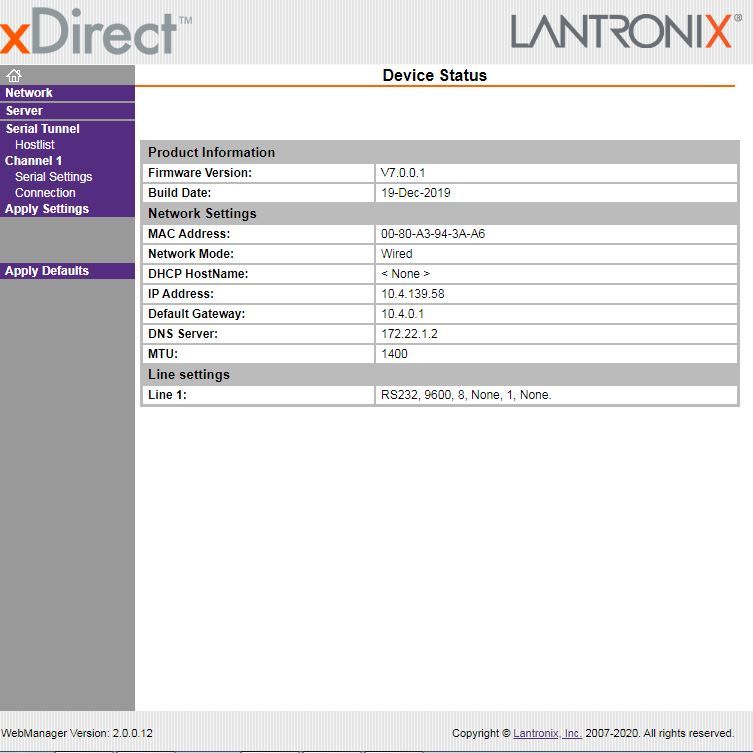The height and width of the screenshot is (753, 753).
Task: Click the IP Address label
Action: [x=181, y=294]
